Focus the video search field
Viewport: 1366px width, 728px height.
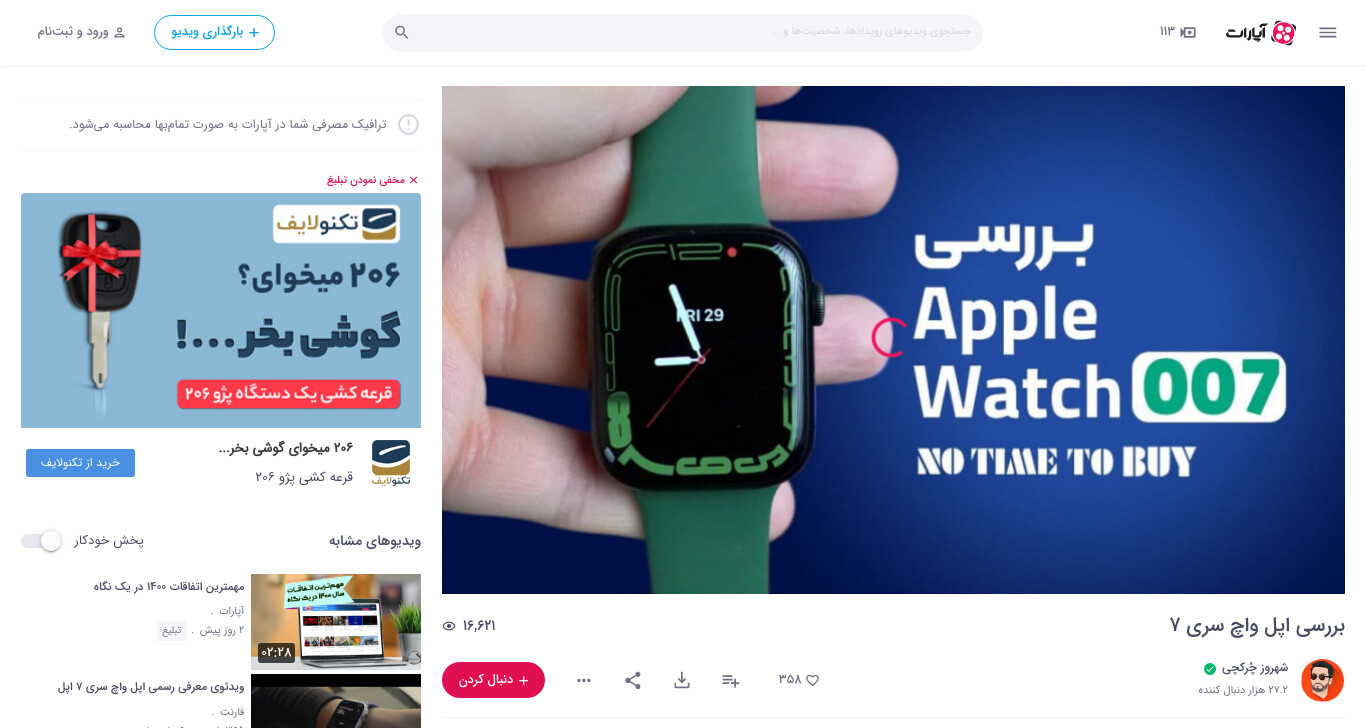coord(683,32)
